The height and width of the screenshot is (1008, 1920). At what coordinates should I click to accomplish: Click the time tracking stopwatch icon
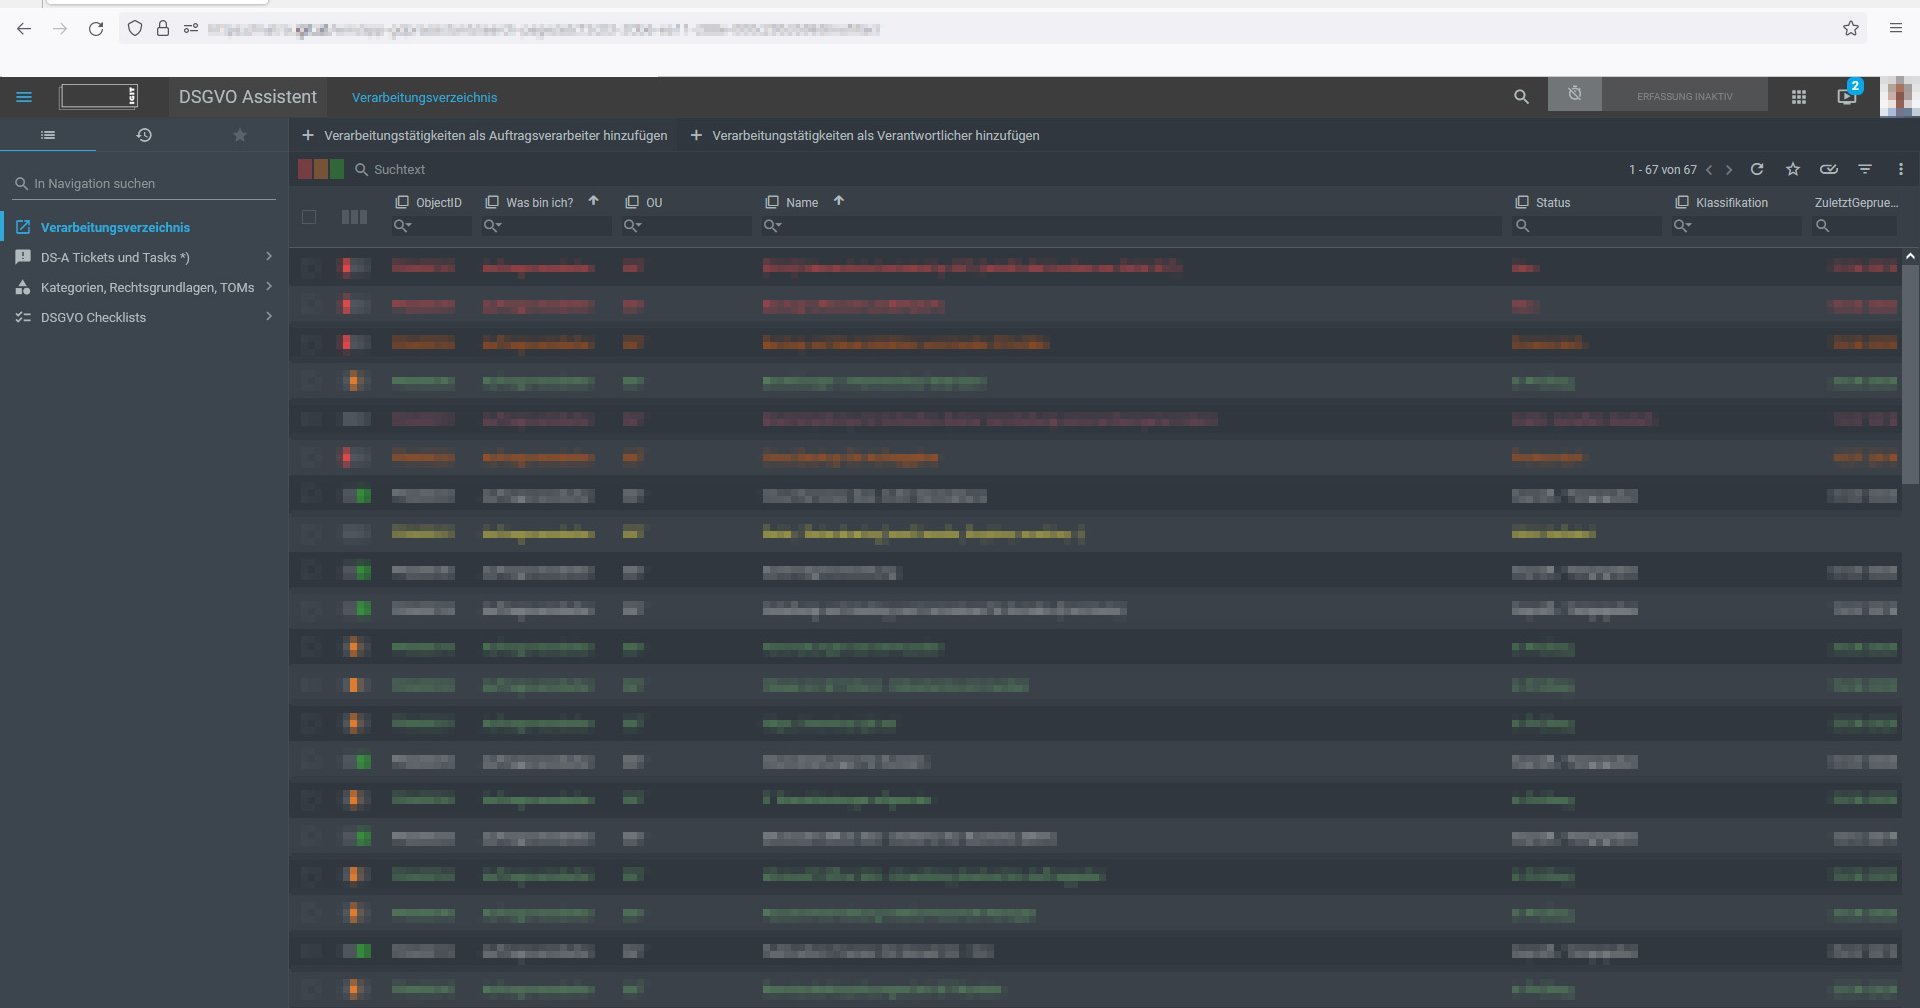[1575, 95]
